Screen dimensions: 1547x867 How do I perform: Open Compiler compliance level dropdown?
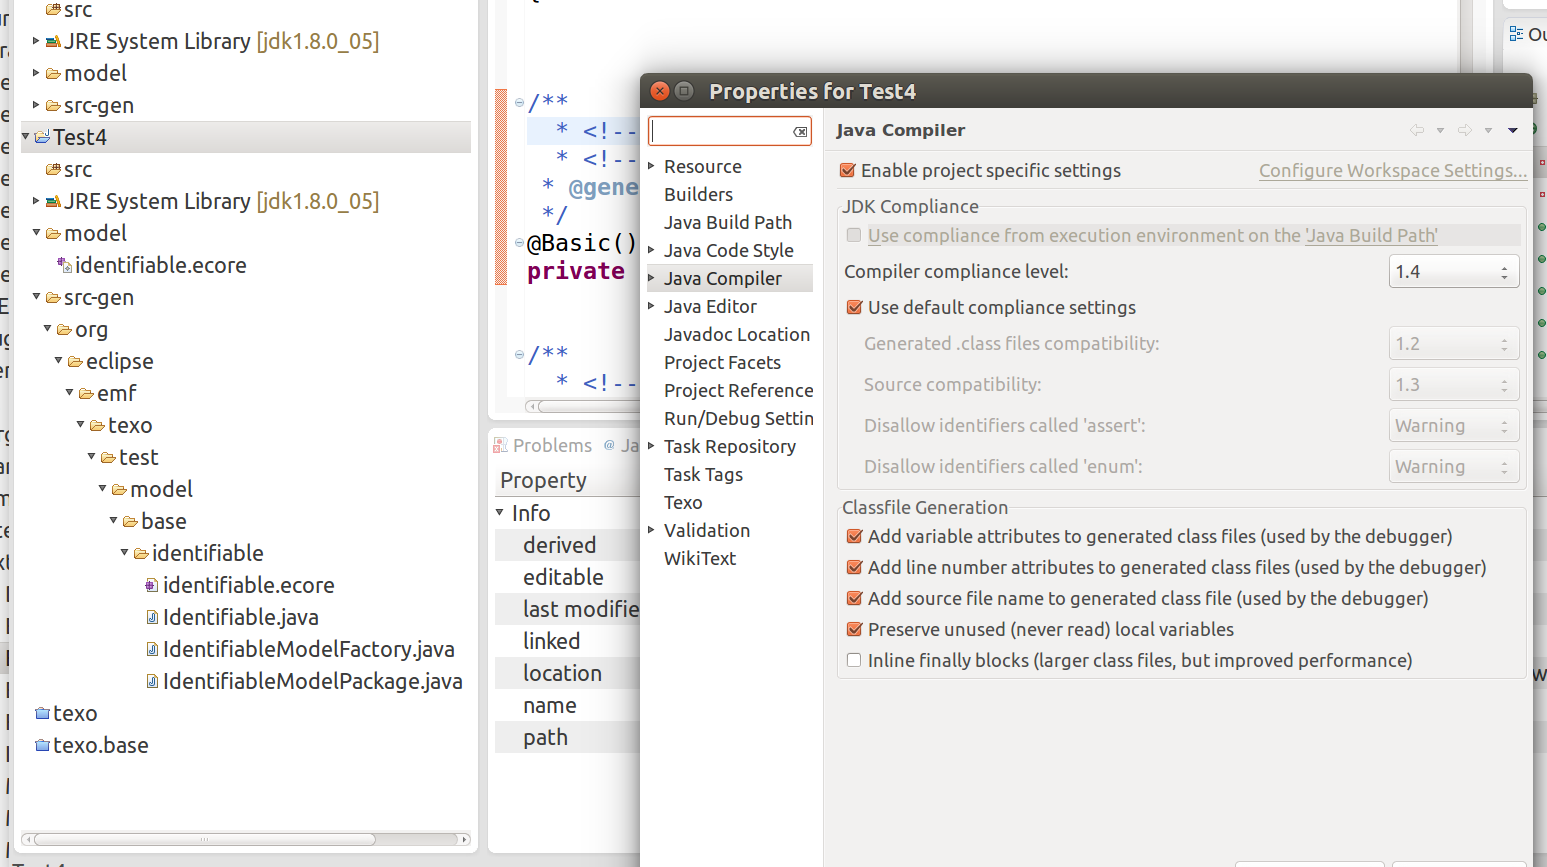click(1454, 271)
